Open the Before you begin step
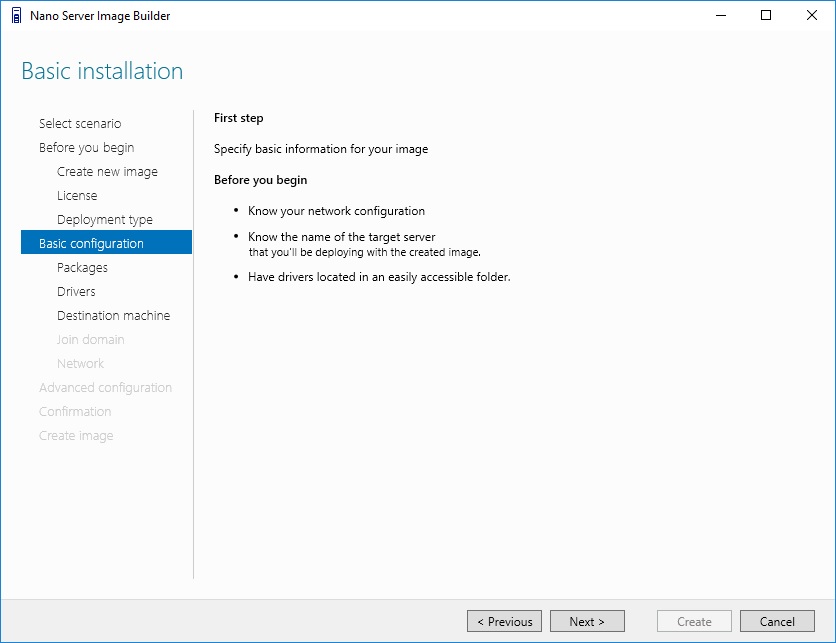This screenshot has height=643, width=836. [x=86, y=148]
